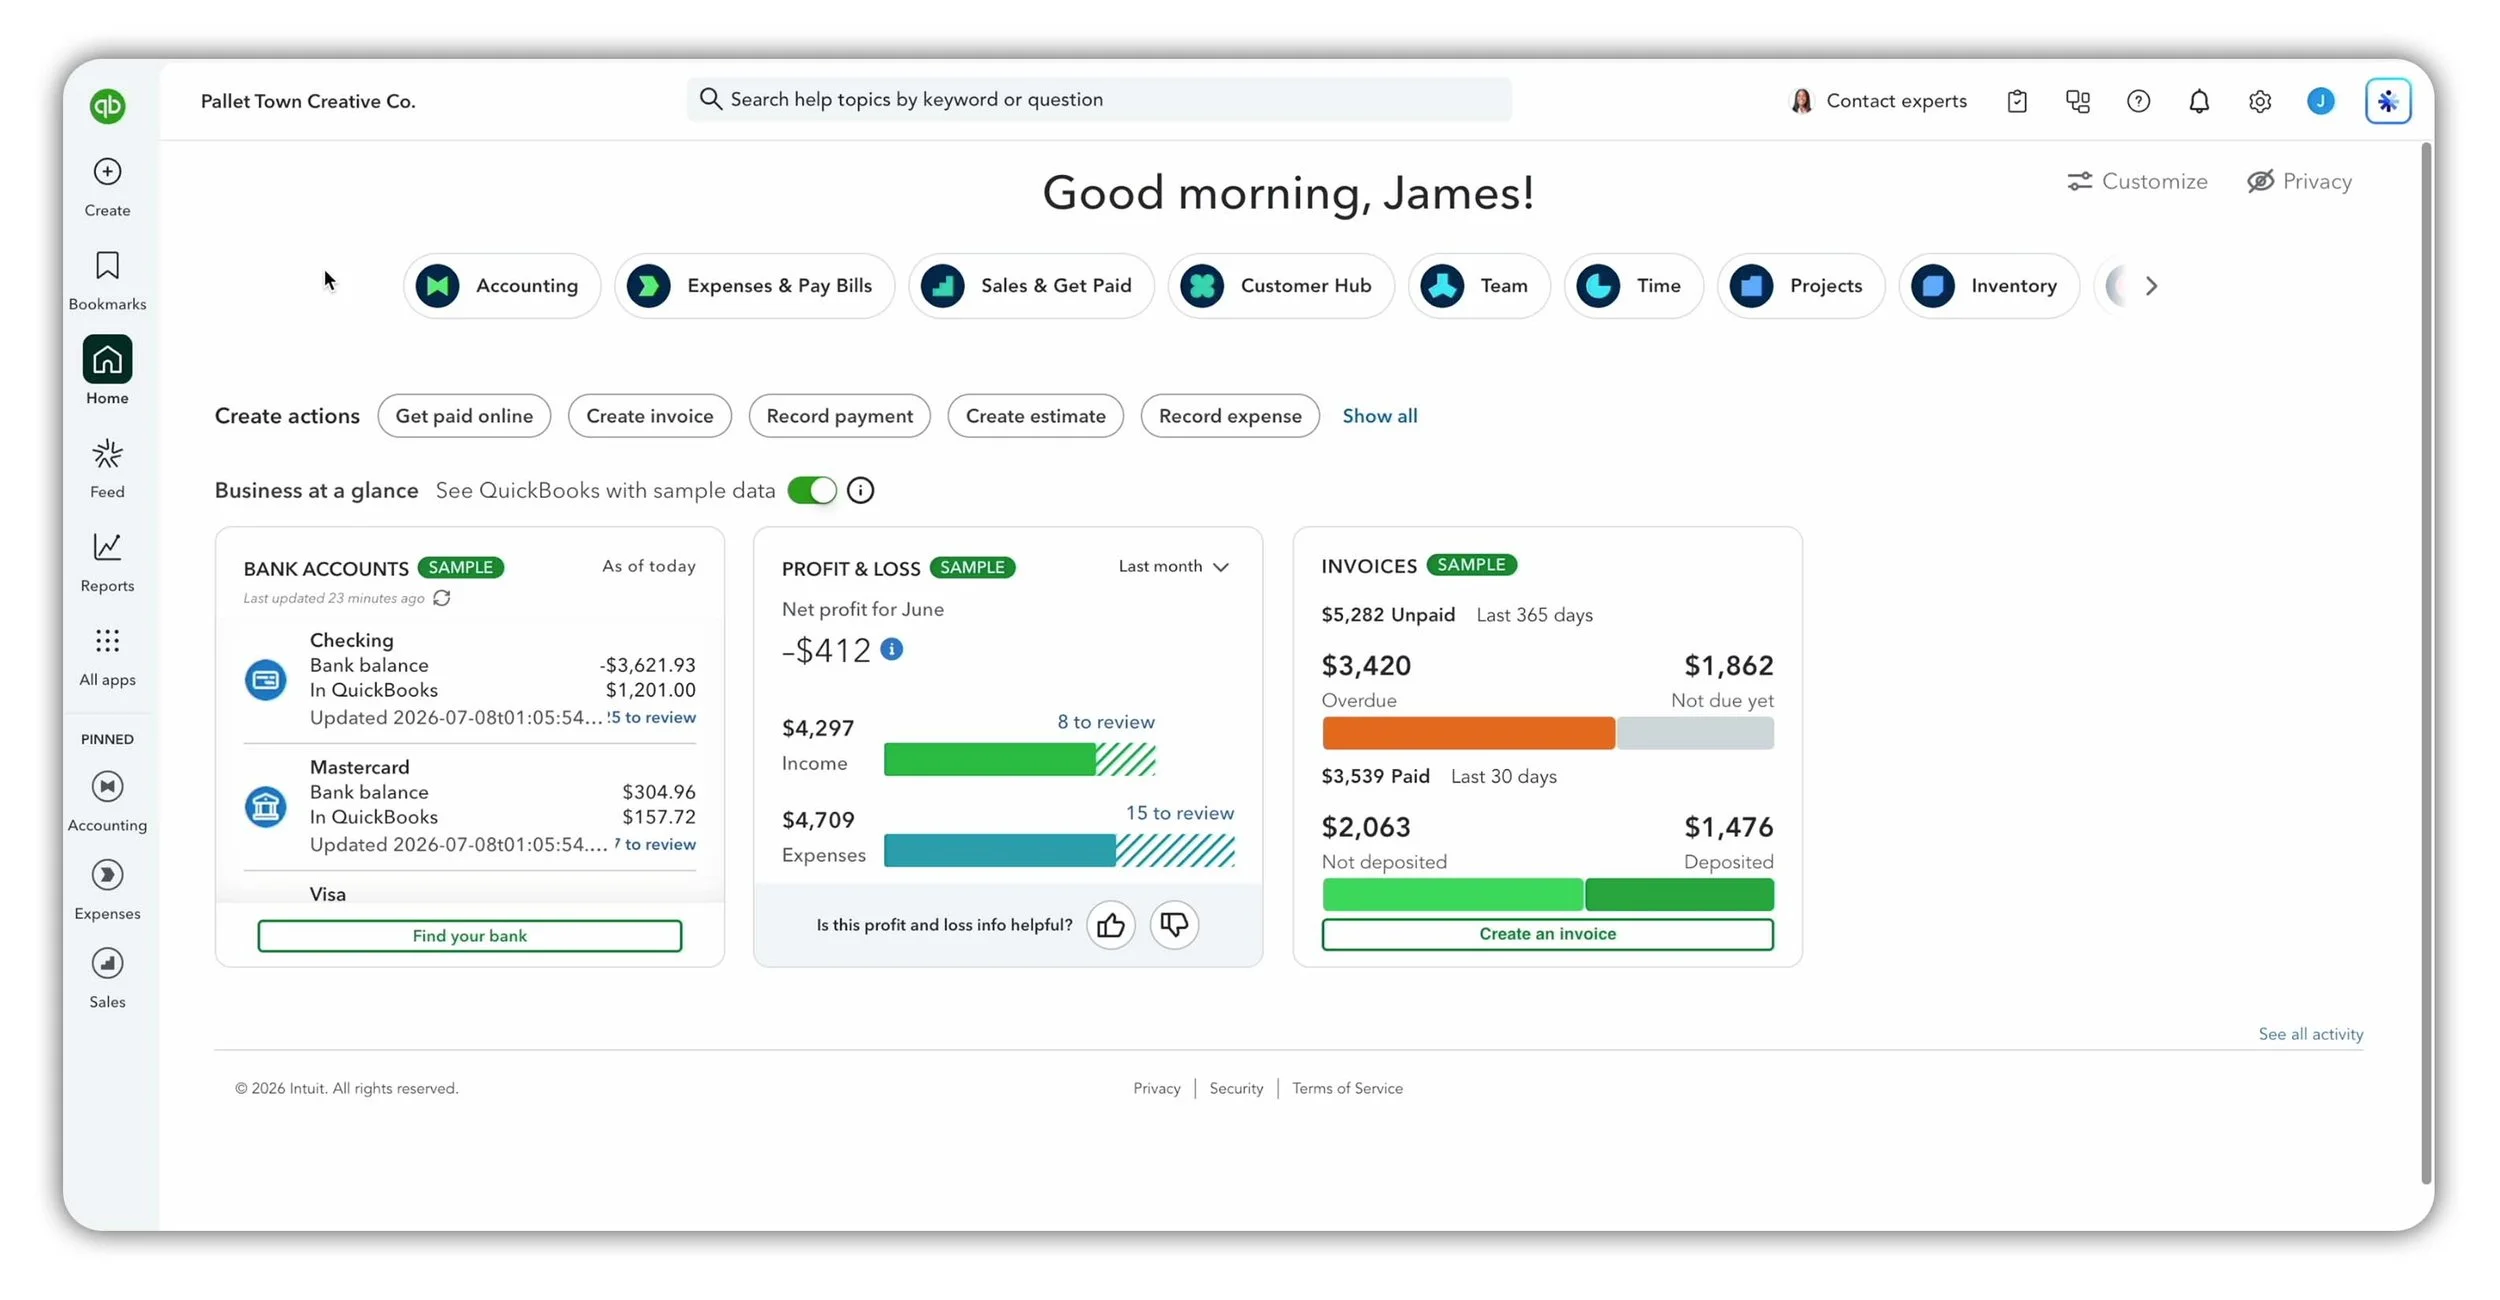Image resolution: width=2500 pixels, height=1300 pixels.
Task: Click the dark green Deposited bar
Action: 1680,894
